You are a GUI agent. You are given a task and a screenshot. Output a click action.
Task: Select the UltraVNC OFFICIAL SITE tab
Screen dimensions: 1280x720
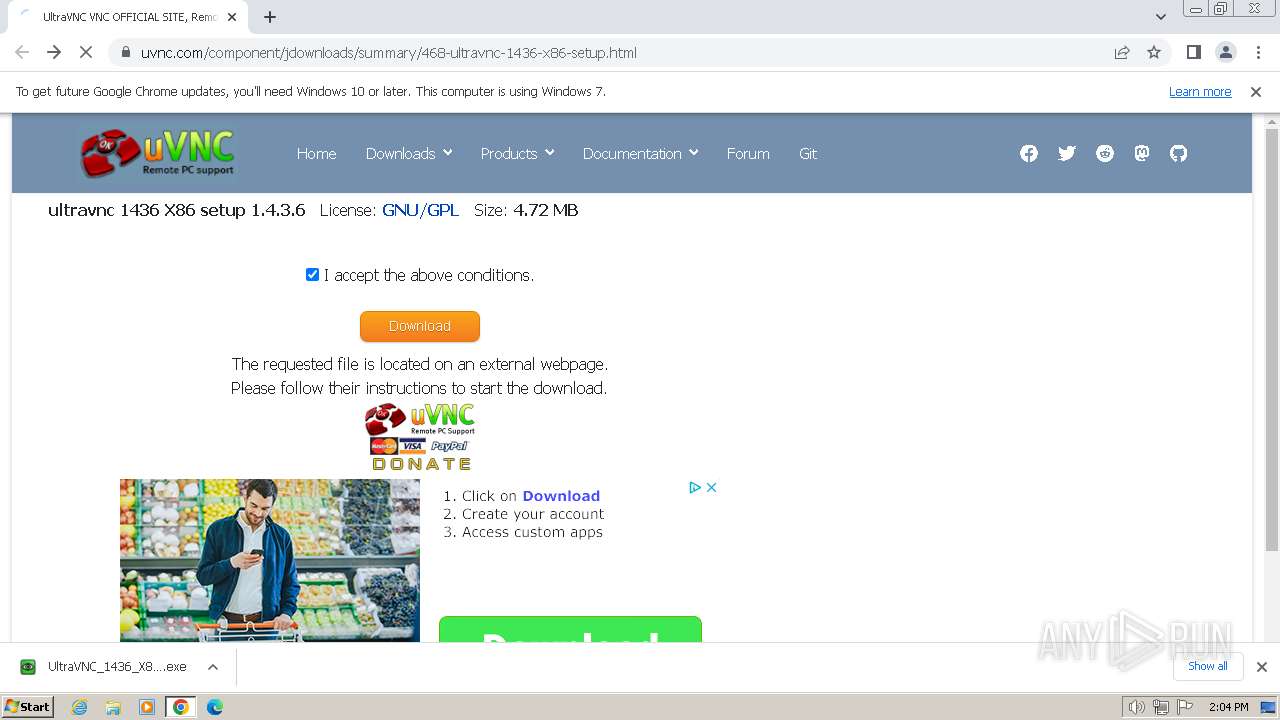[x=127, y=17]
